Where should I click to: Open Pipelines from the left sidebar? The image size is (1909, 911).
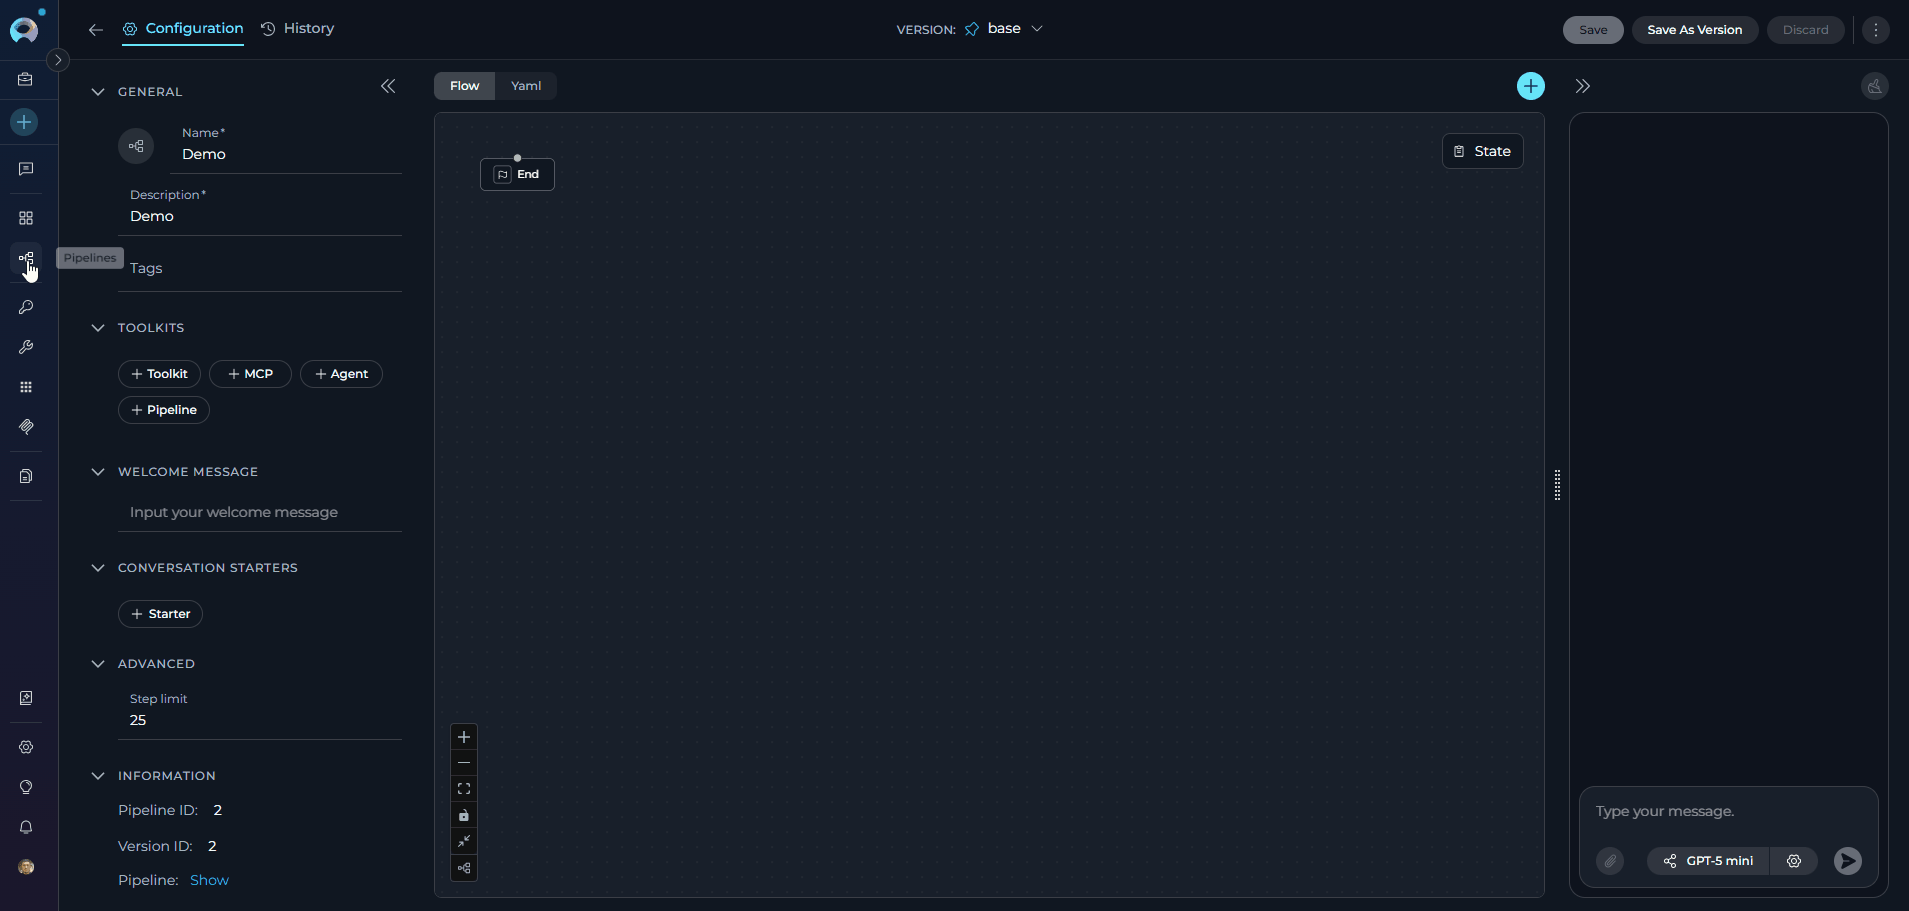point(26,259)
